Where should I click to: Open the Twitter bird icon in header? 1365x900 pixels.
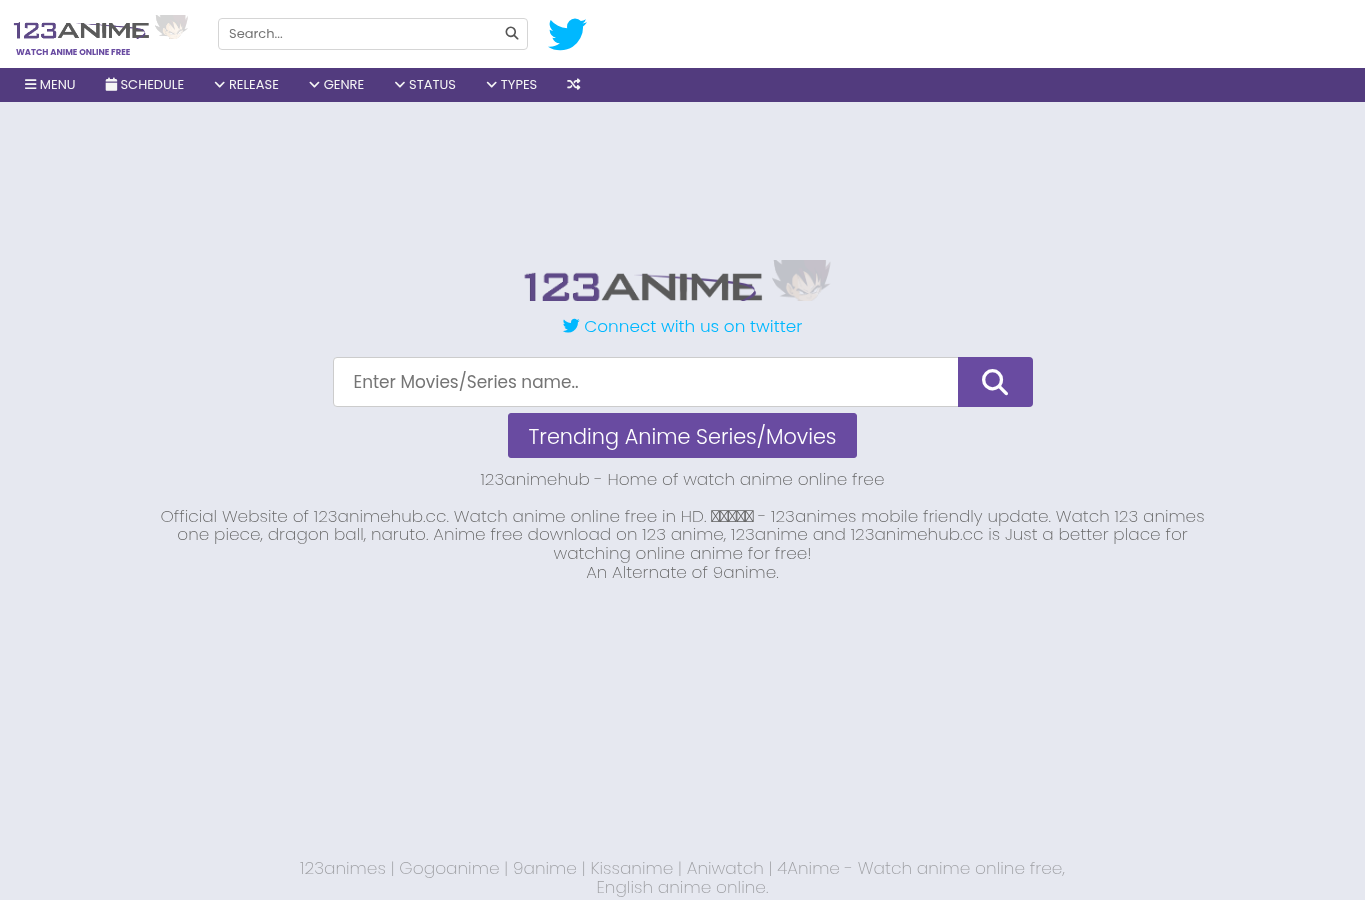click(x=567, y=34)
